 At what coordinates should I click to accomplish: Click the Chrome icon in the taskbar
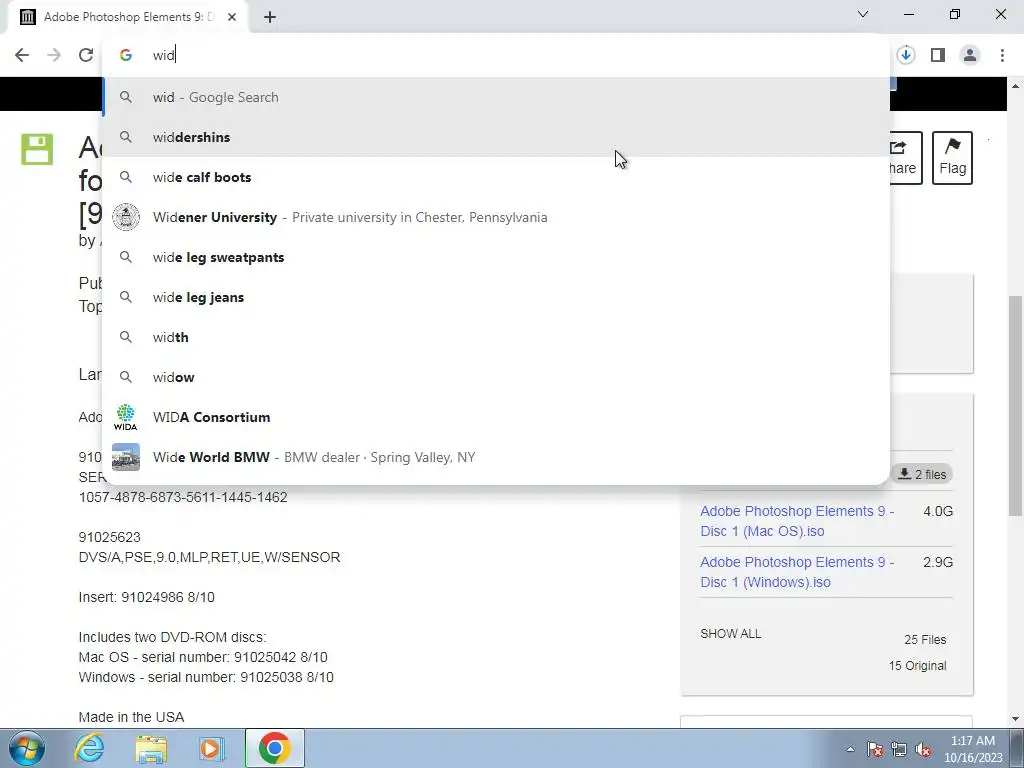(x=274, y=748)
